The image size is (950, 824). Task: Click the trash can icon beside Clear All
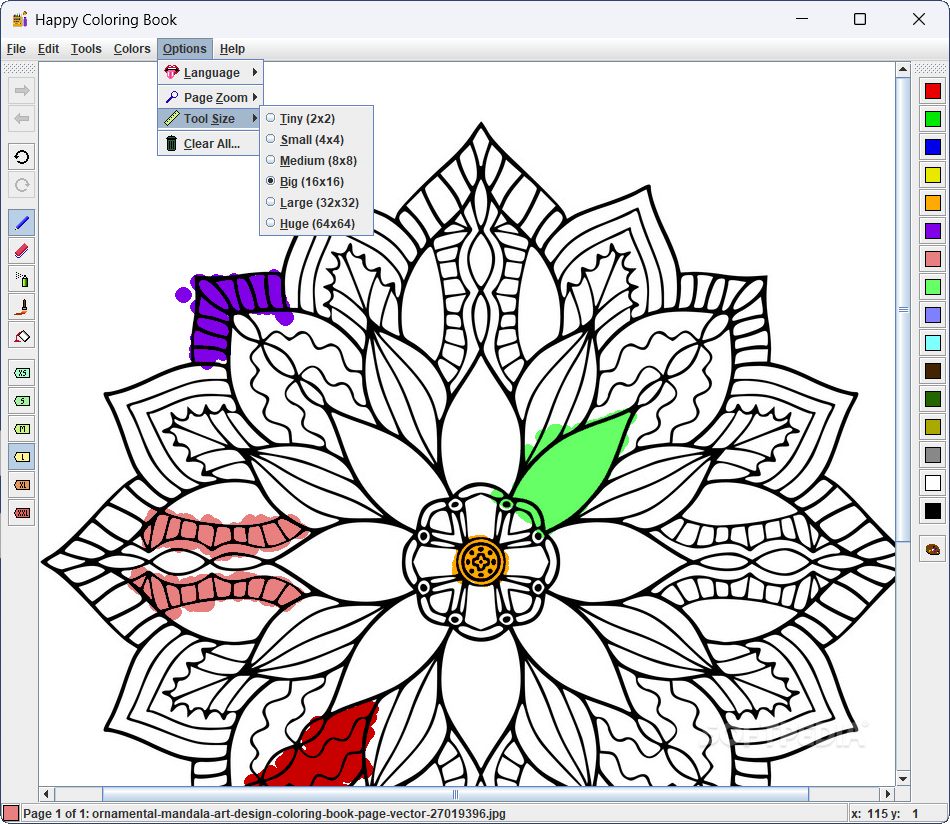[171, 144]
